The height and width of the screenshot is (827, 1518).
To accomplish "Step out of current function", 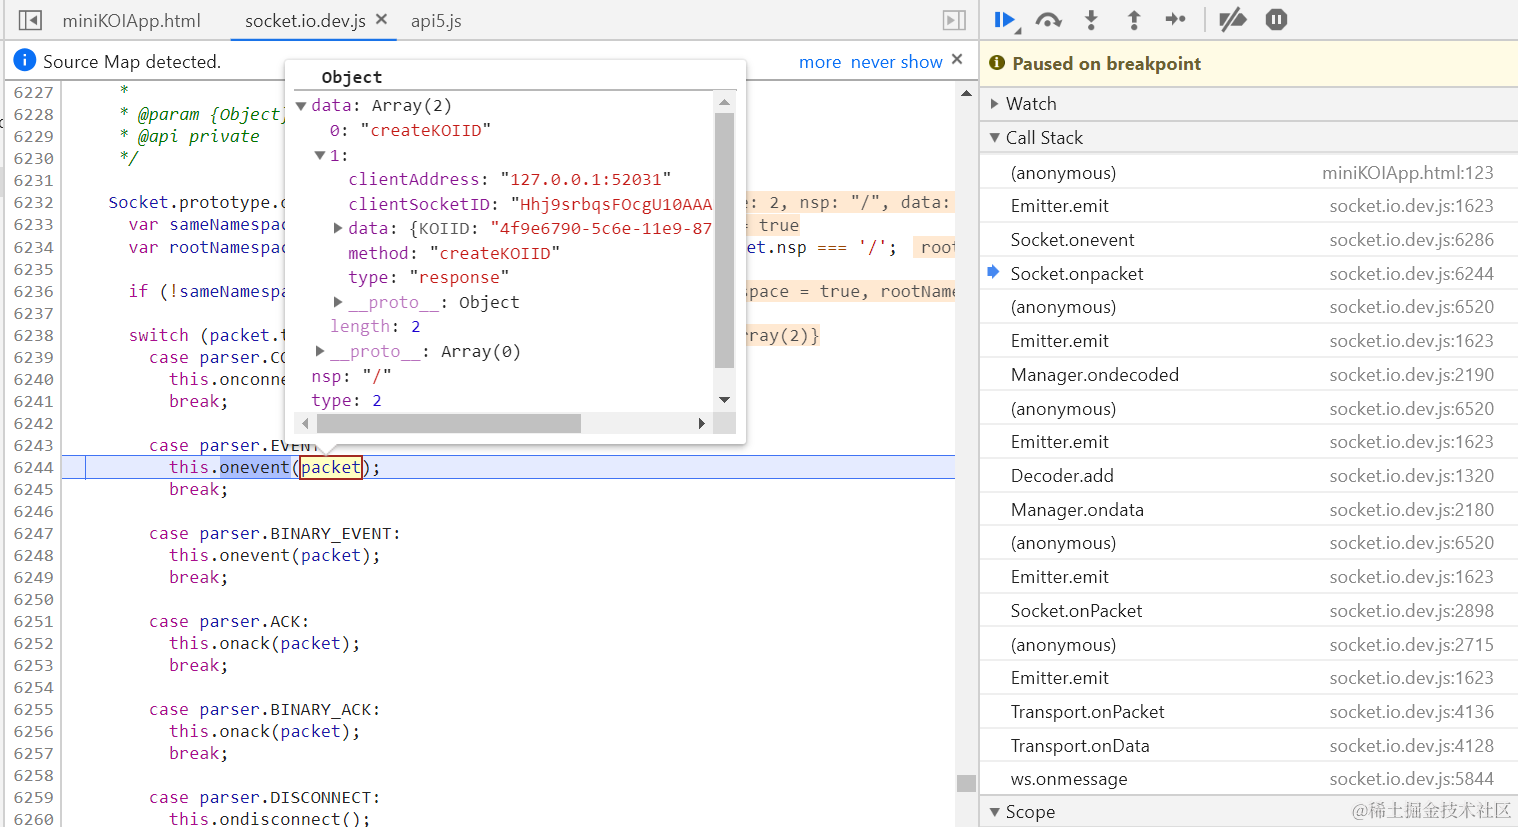I will pyautogui.click(x=1134, y=20).
